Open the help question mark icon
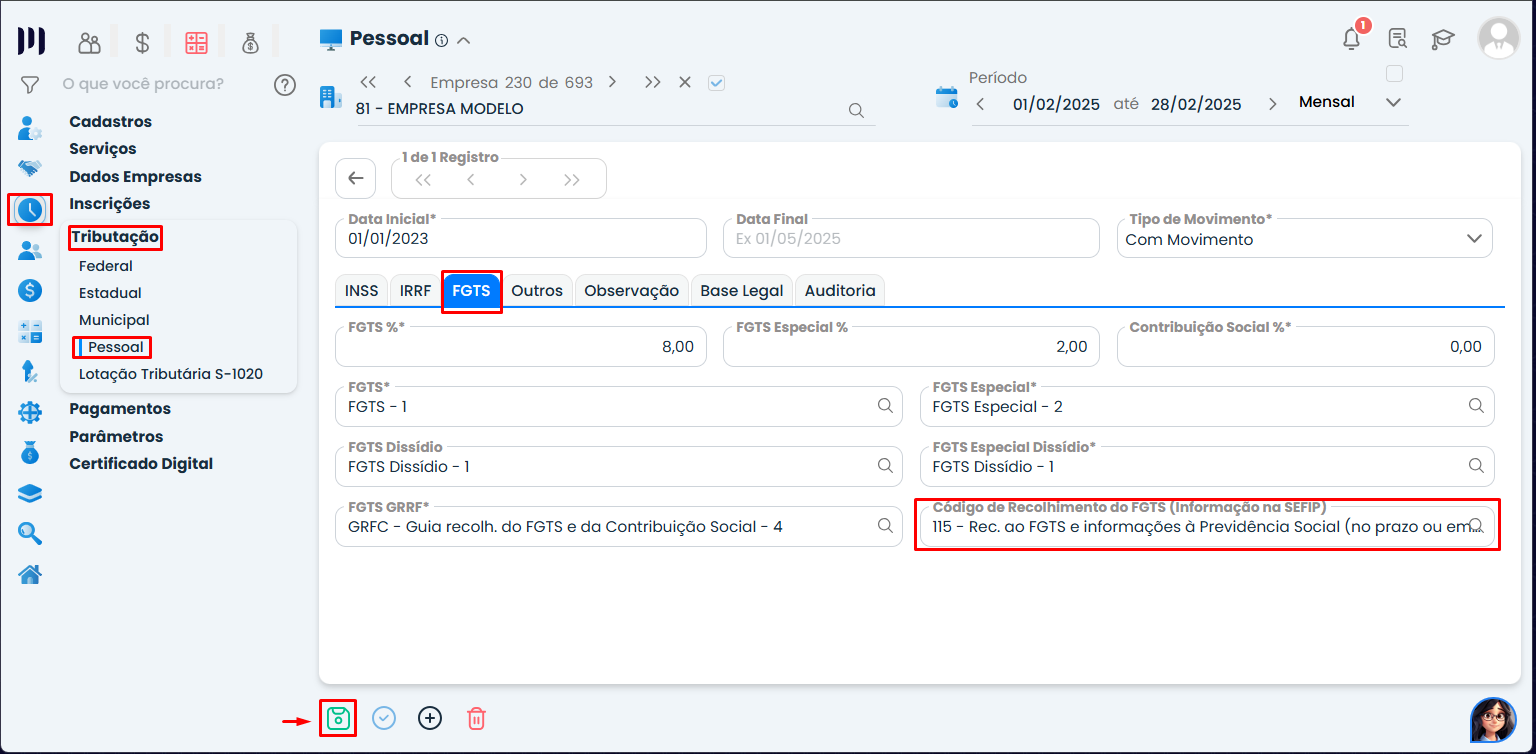 (x=285, y=84)
